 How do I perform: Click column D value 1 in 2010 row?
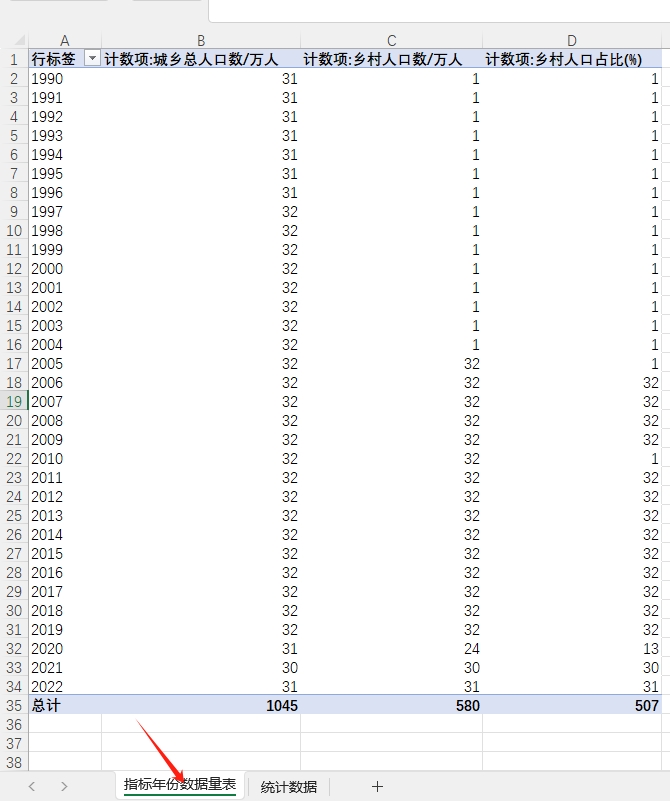coord(572,459)
